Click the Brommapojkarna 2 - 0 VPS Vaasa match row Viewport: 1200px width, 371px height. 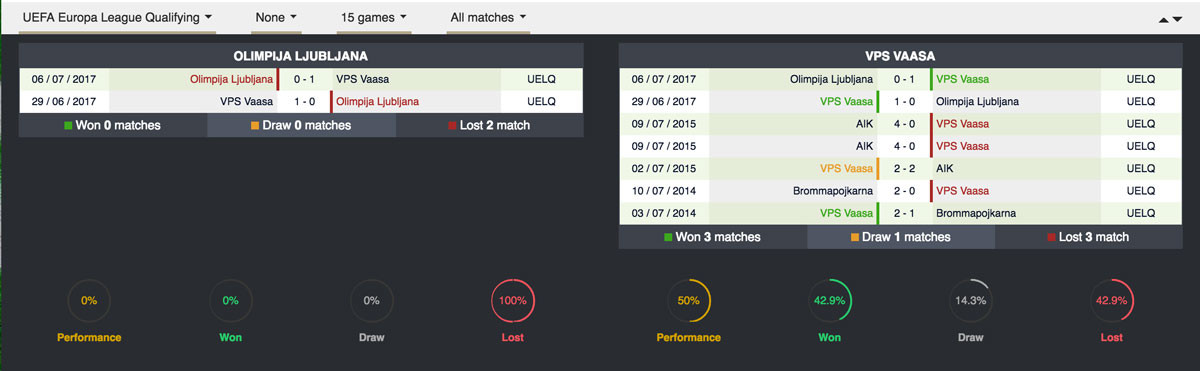pos(901,191)
